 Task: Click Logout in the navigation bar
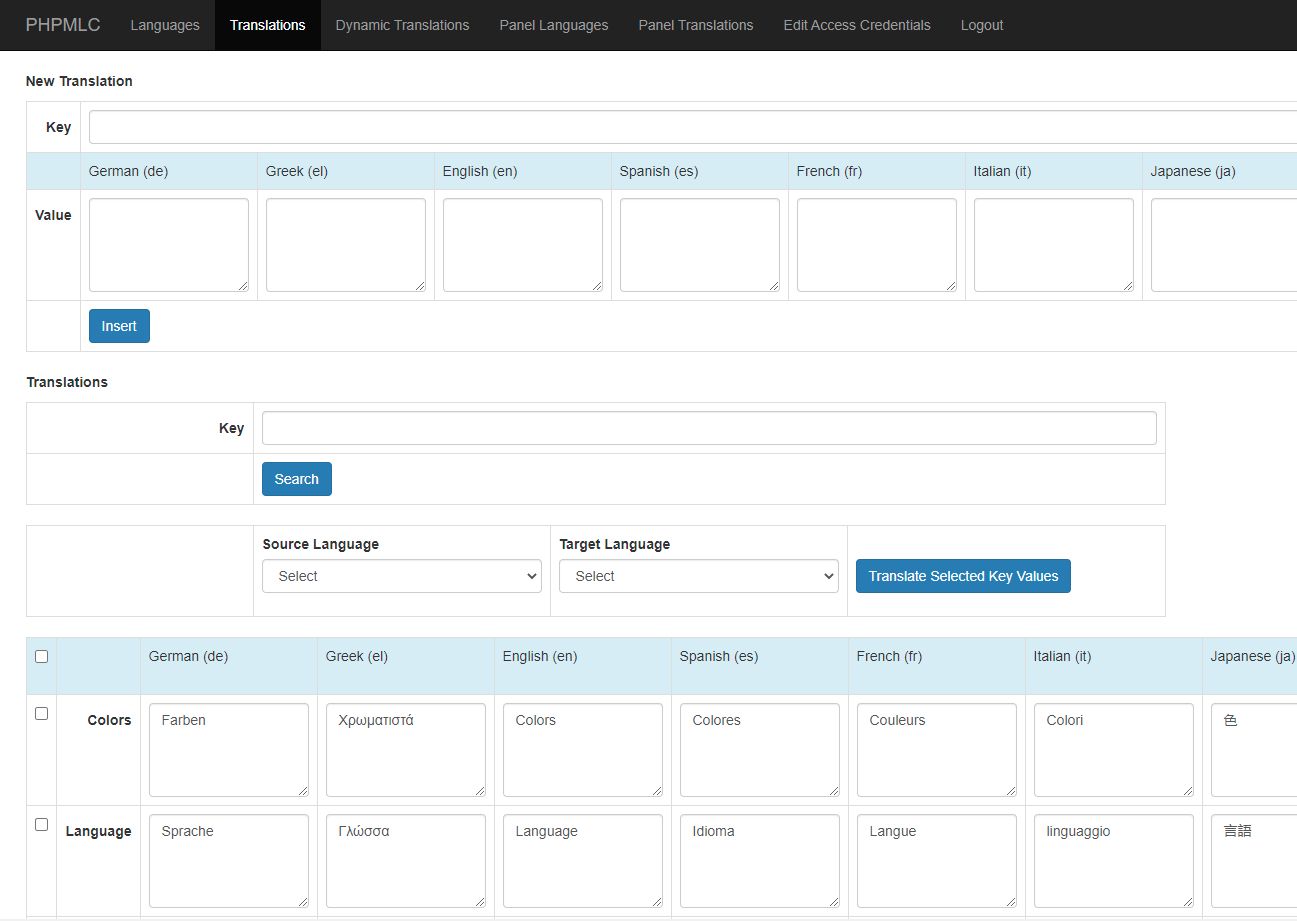tap(981, 25)
